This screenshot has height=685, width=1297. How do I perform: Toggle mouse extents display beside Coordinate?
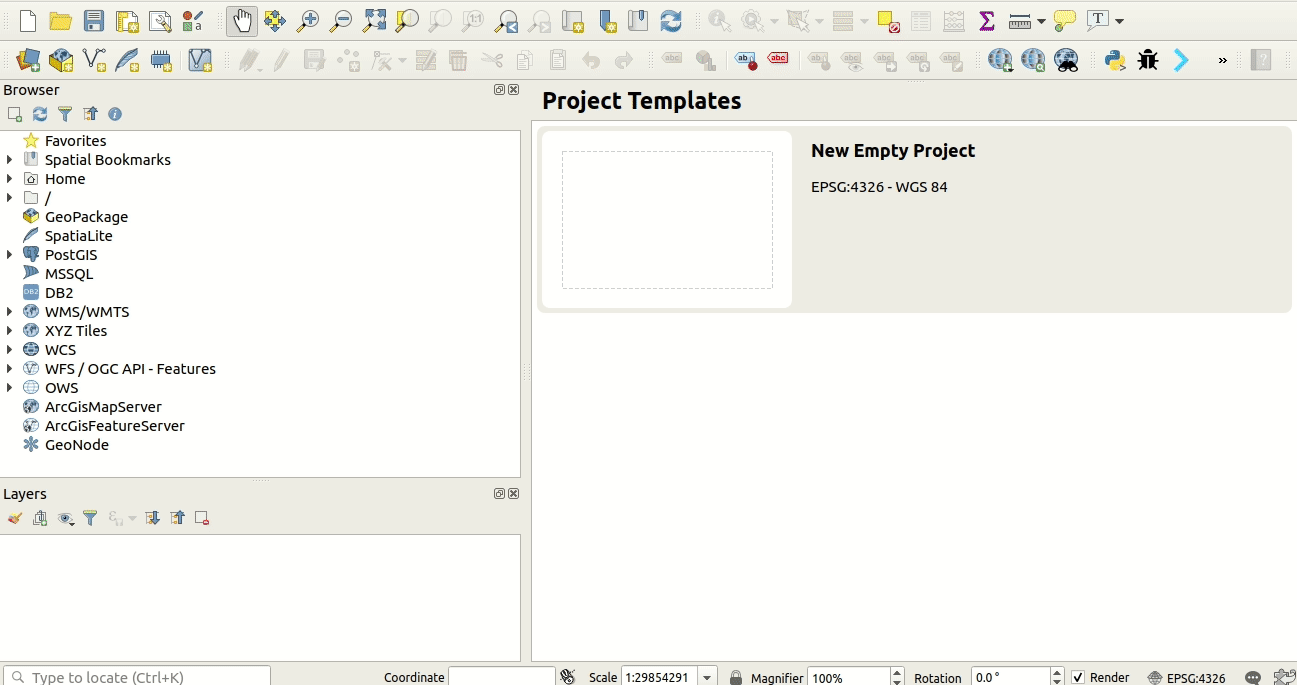(x=568, y=677)
